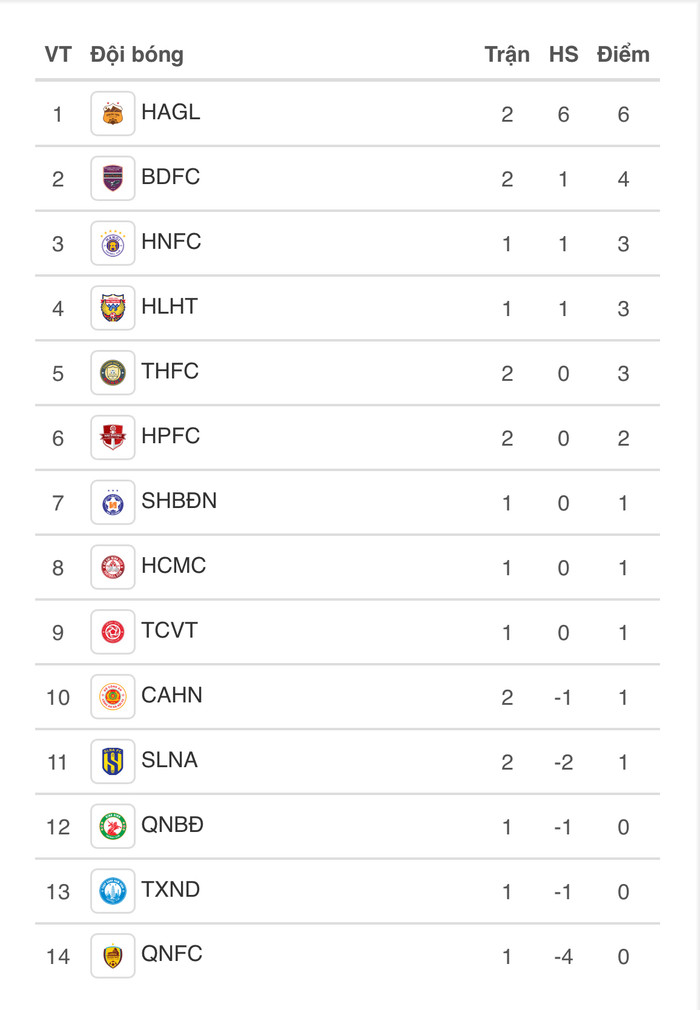Select the QNBĐ team logo
Screen dimensions: 700x1010
[113, 827]
